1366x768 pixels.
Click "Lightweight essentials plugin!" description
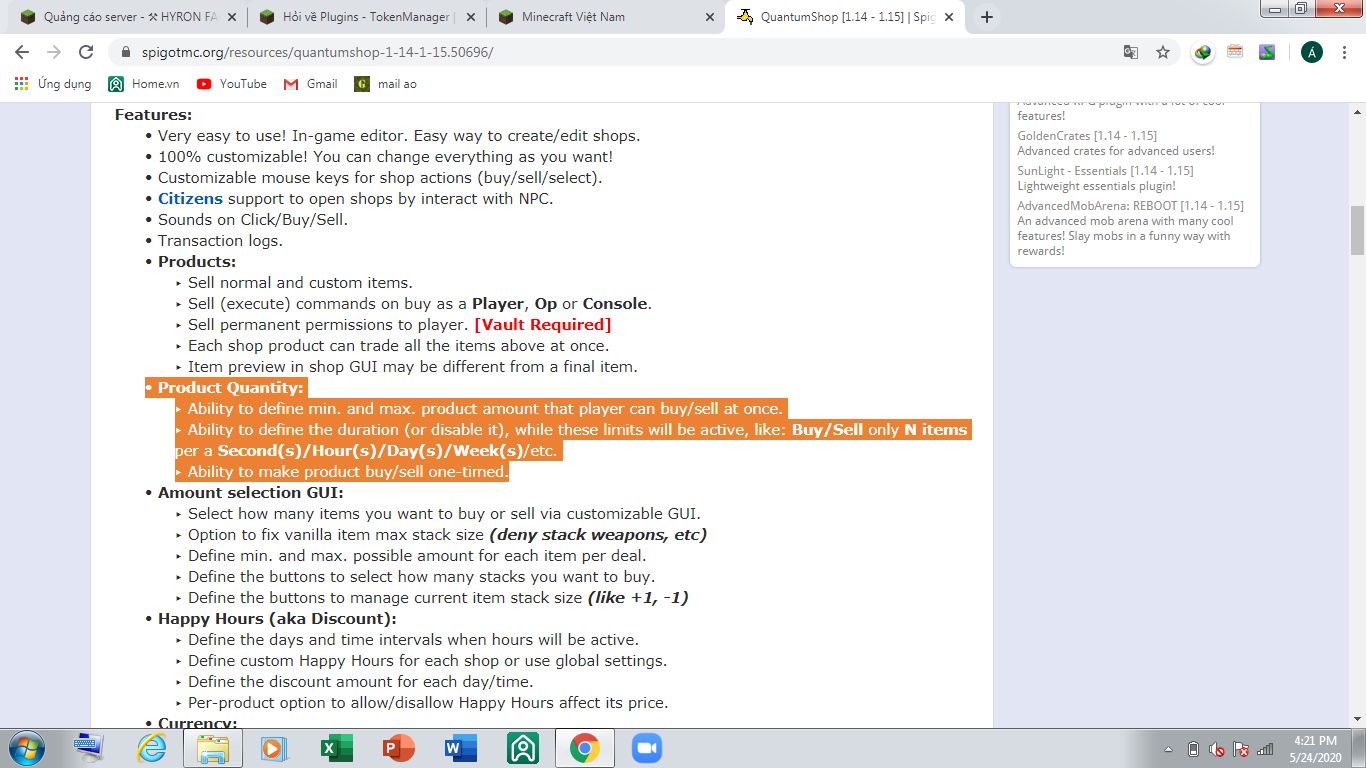pyautogui.click(x=1097, y=186)
